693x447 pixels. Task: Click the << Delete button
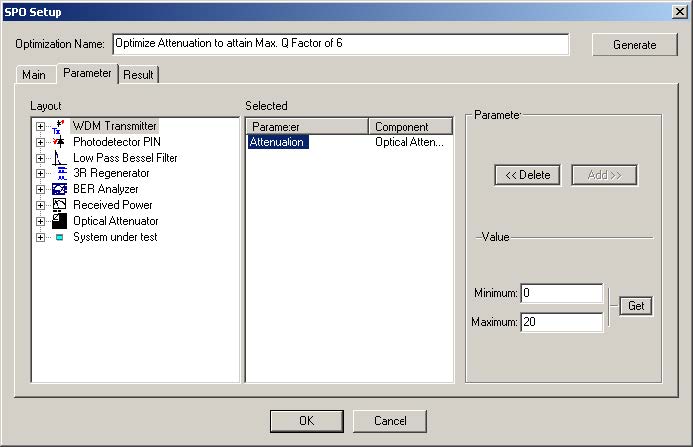click(x=528, y=175)
